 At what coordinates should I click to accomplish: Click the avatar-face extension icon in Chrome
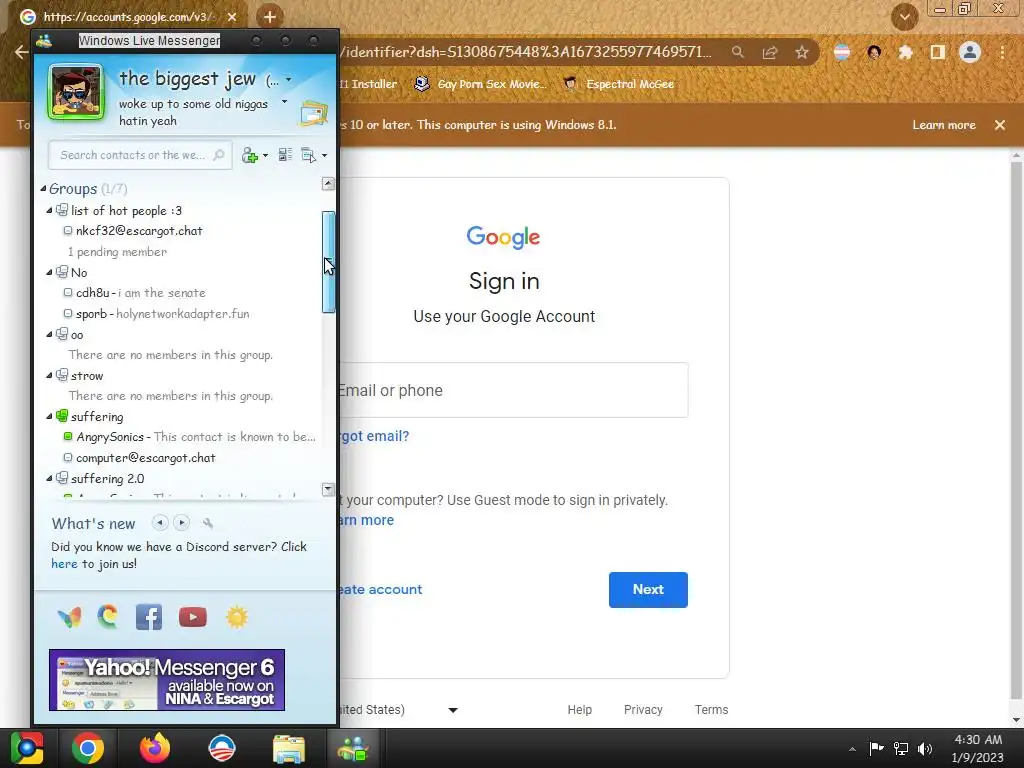874,52
